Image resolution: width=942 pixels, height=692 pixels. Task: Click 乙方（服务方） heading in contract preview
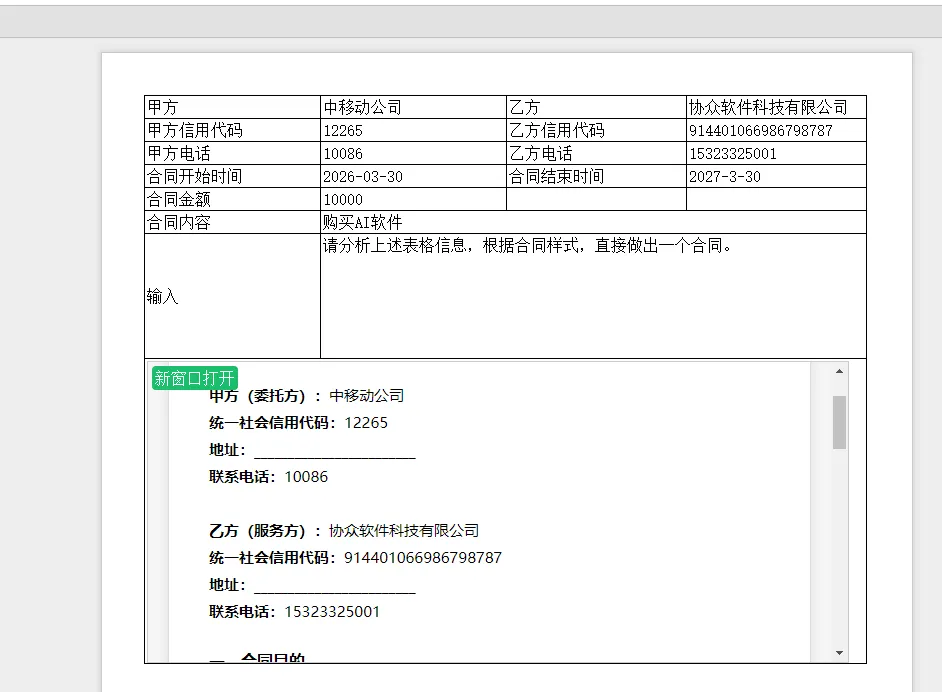tap(344, 531)
